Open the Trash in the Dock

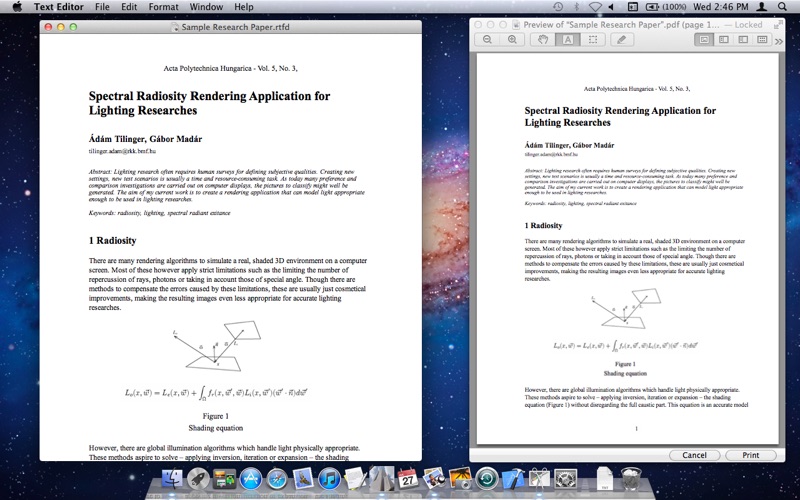click(631, 479)
